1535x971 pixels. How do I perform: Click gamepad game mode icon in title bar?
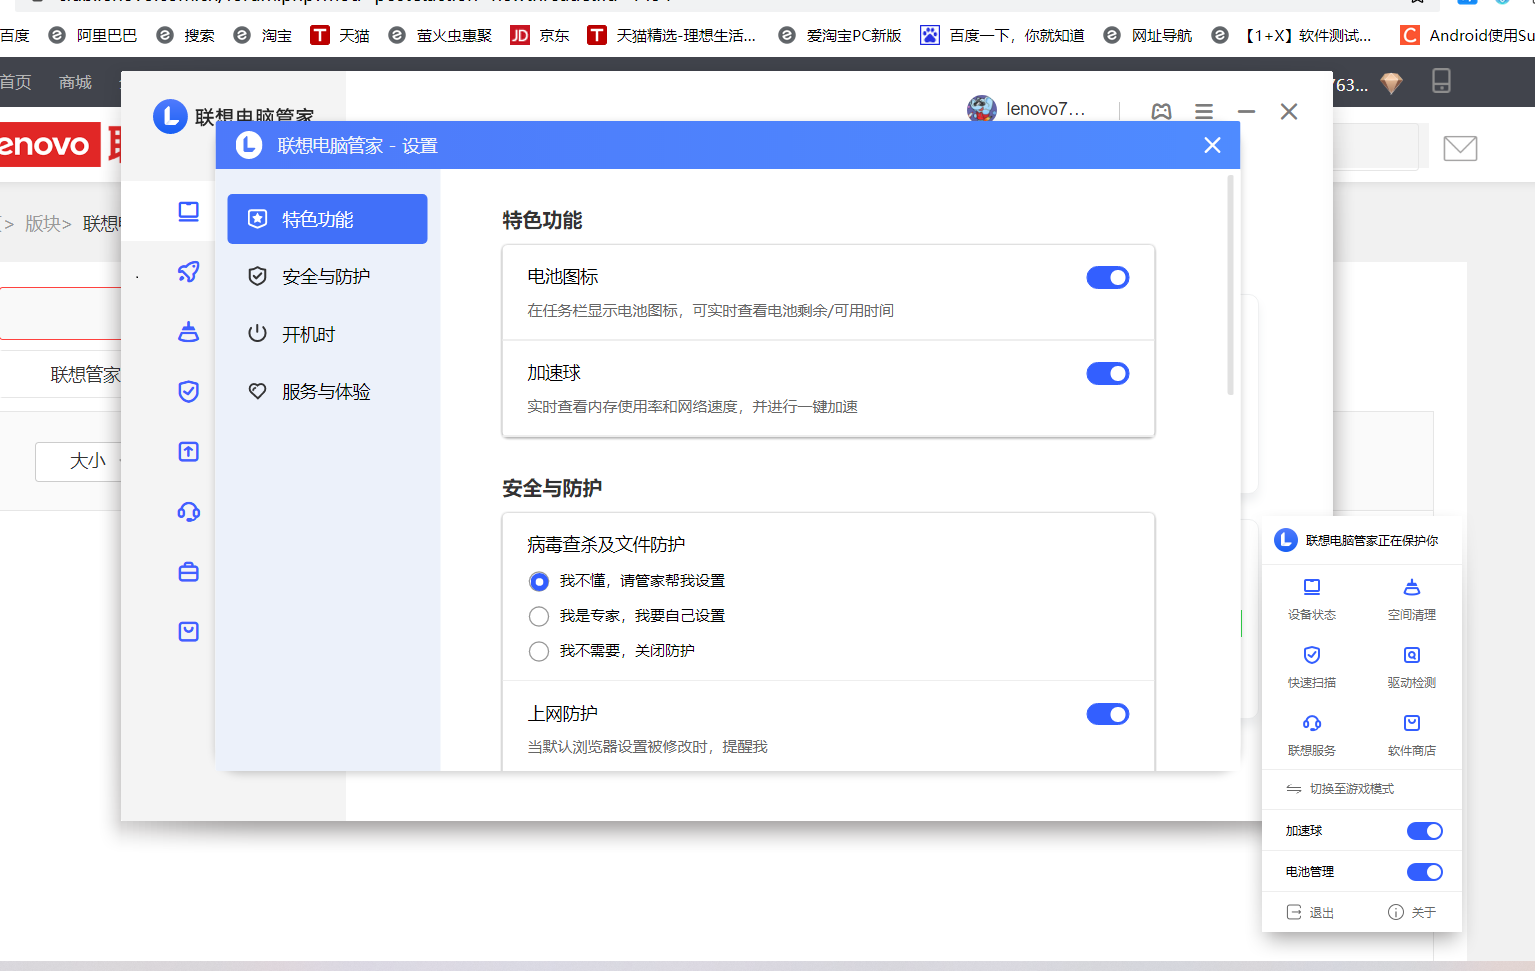tap(1161, 111)
